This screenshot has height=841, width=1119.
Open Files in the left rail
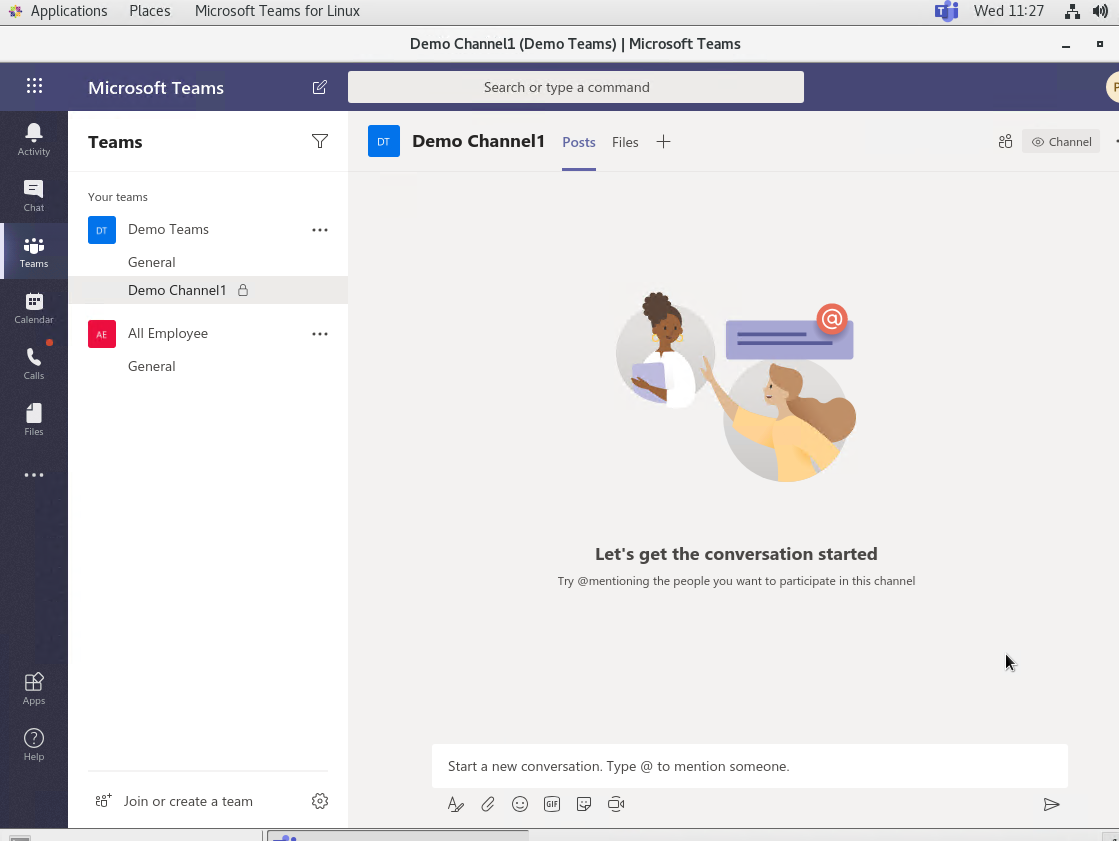click(x=34, y=420)
